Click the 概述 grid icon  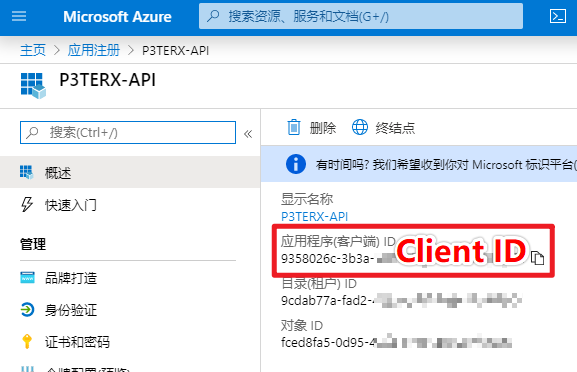pos(26,172)
